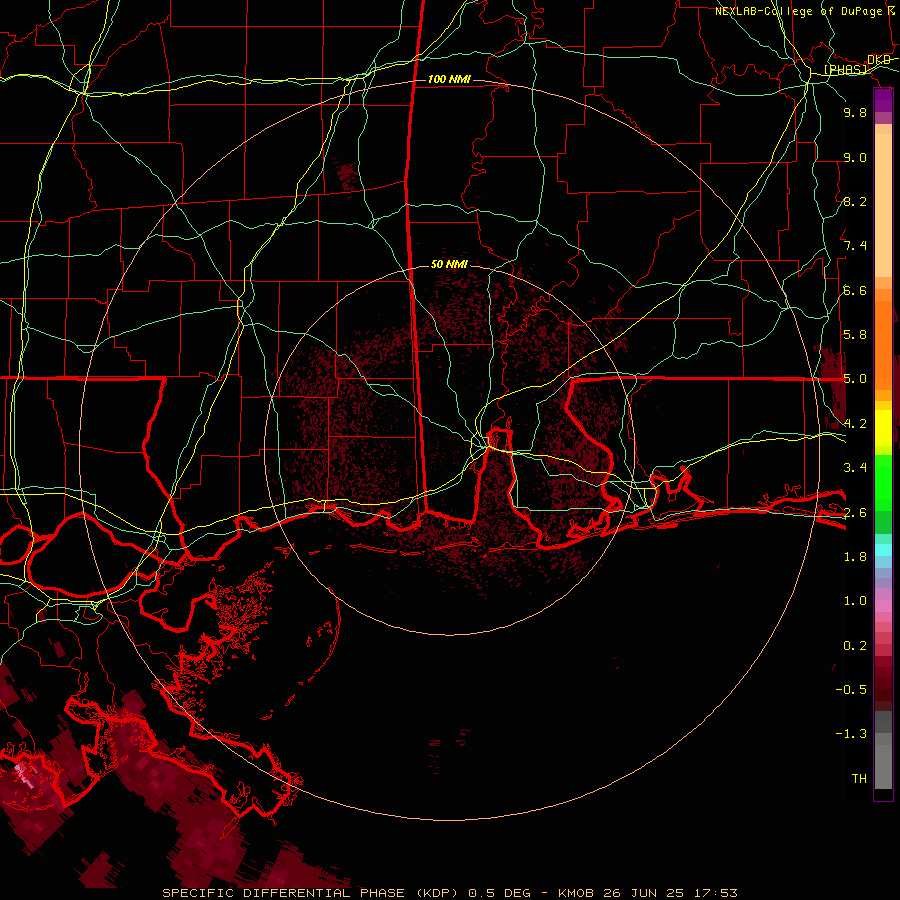Screen dimensions: 900x900
Task: Select the bright green swatch beside 3.4
Action: point(883,482)
